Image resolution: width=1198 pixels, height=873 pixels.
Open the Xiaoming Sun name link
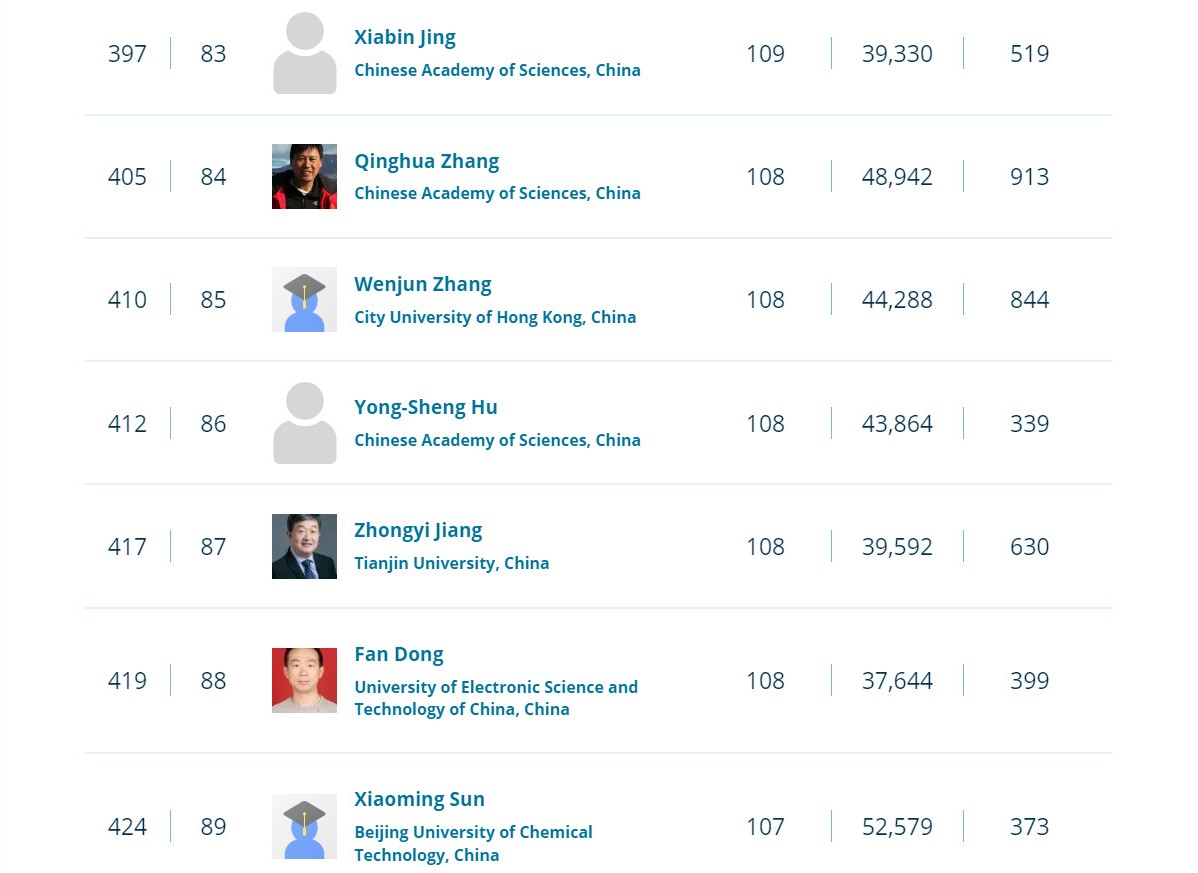[x=419, y=799]
